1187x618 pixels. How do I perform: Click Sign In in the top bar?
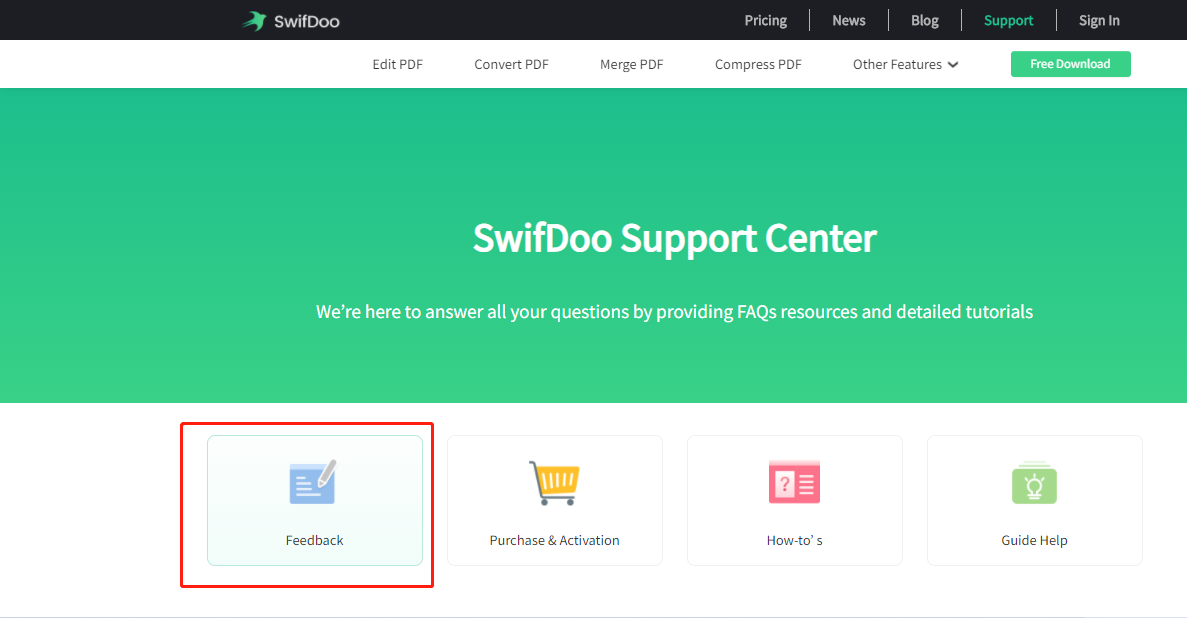[1099, 21]
